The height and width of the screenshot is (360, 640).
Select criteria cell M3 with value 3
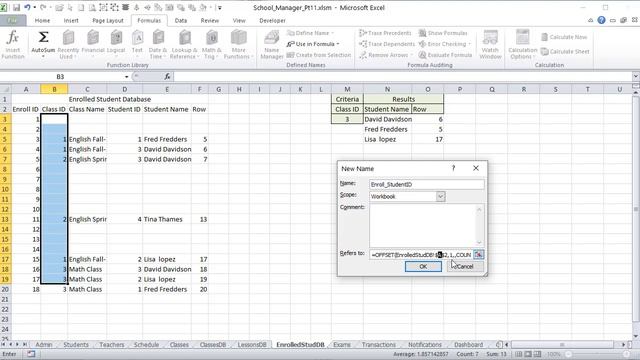point(347,119)
